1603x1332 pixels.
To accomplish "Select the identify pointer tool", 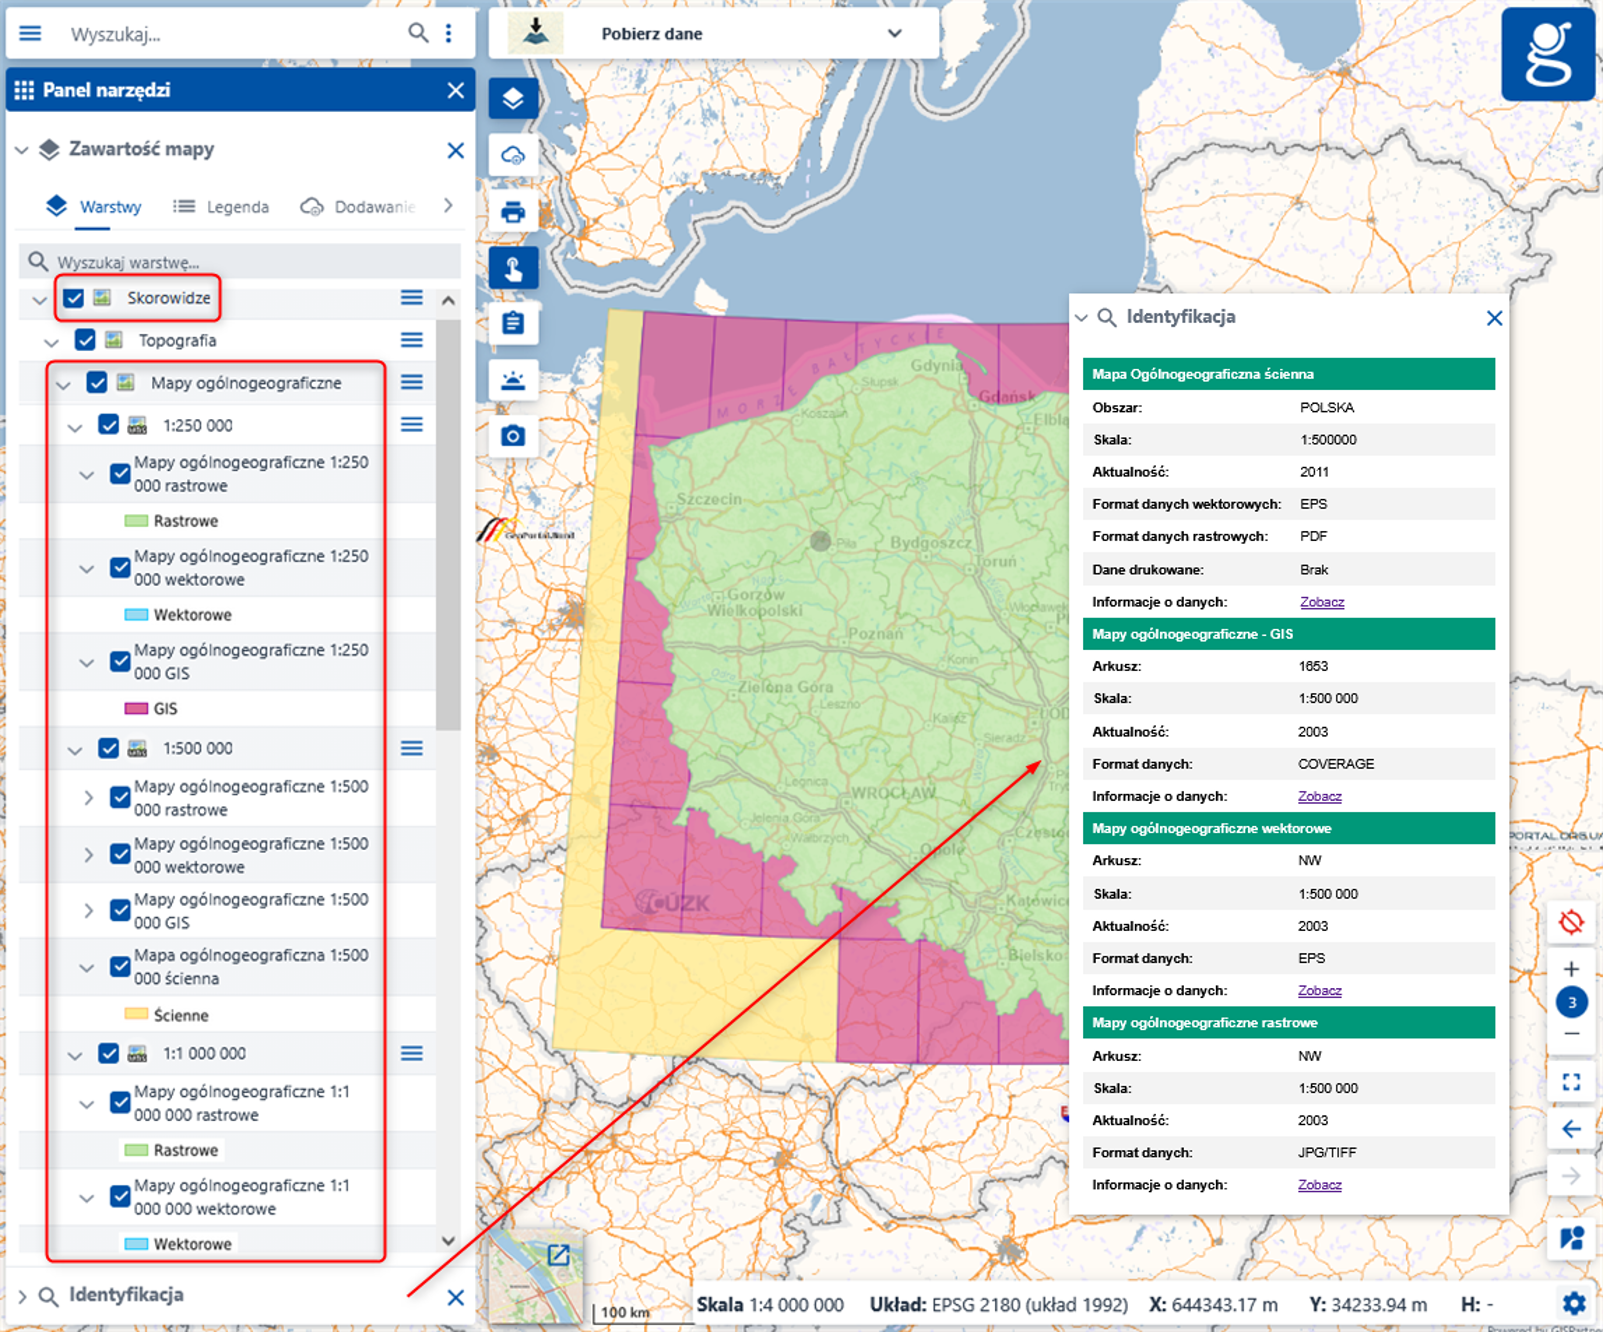I will [x=513, y=268].
